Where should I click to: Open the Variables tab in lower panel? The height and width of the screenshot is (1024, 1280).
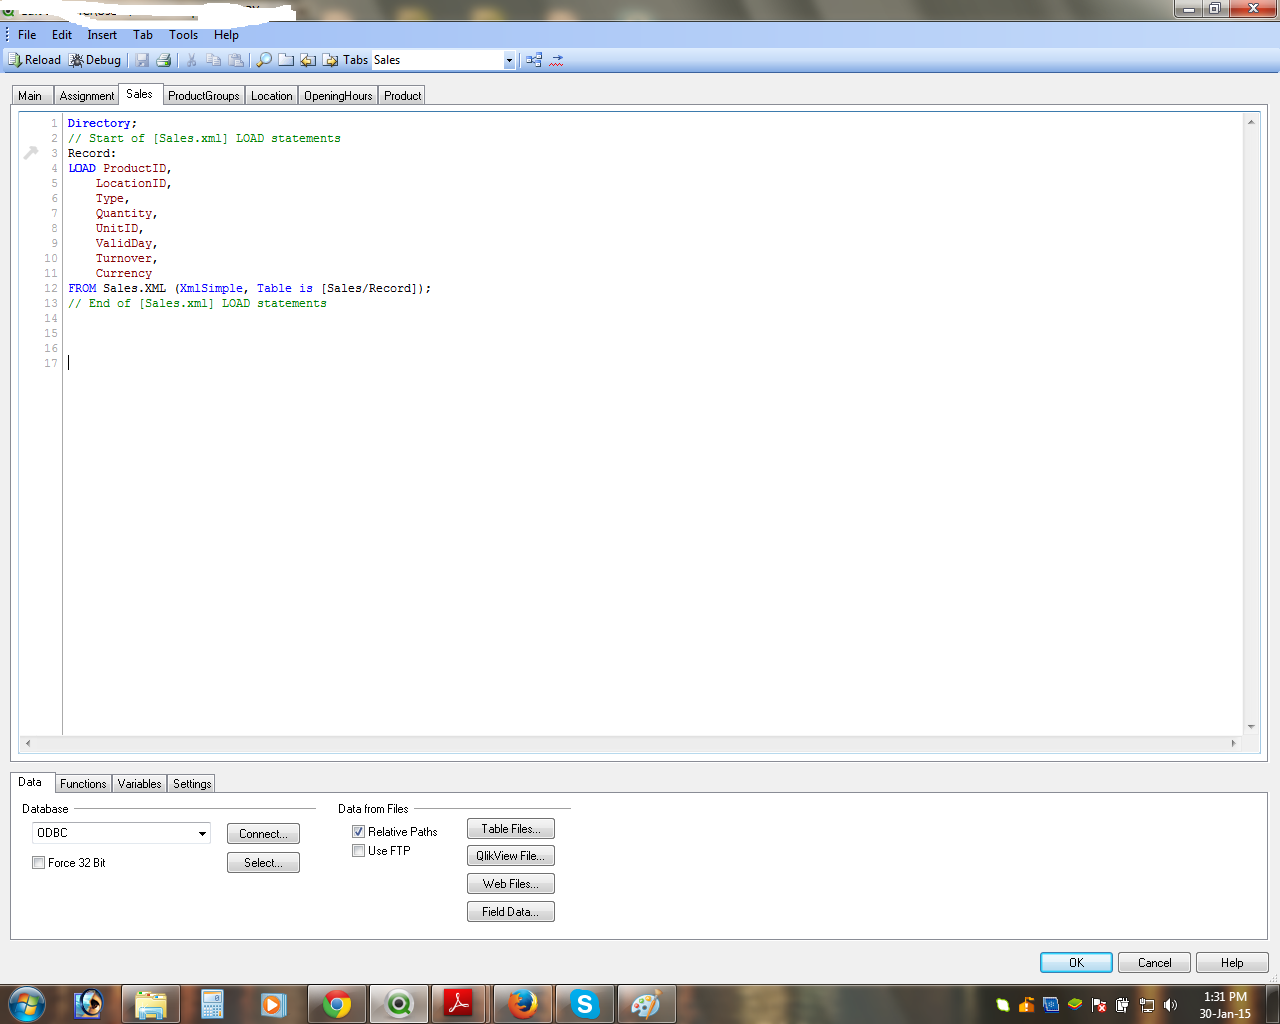click(140, 784)
